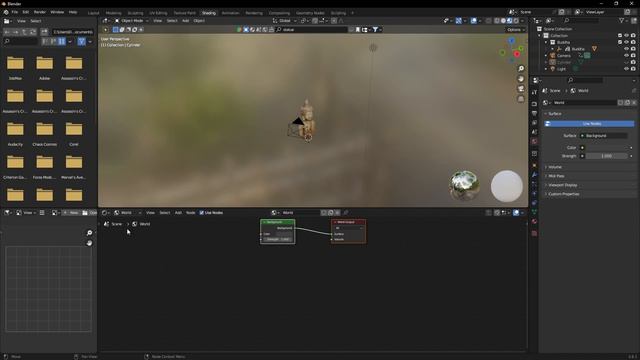Viewport: 640px width, 360px height.
Task: Open the Edit menu
Action: pos(26,12)
